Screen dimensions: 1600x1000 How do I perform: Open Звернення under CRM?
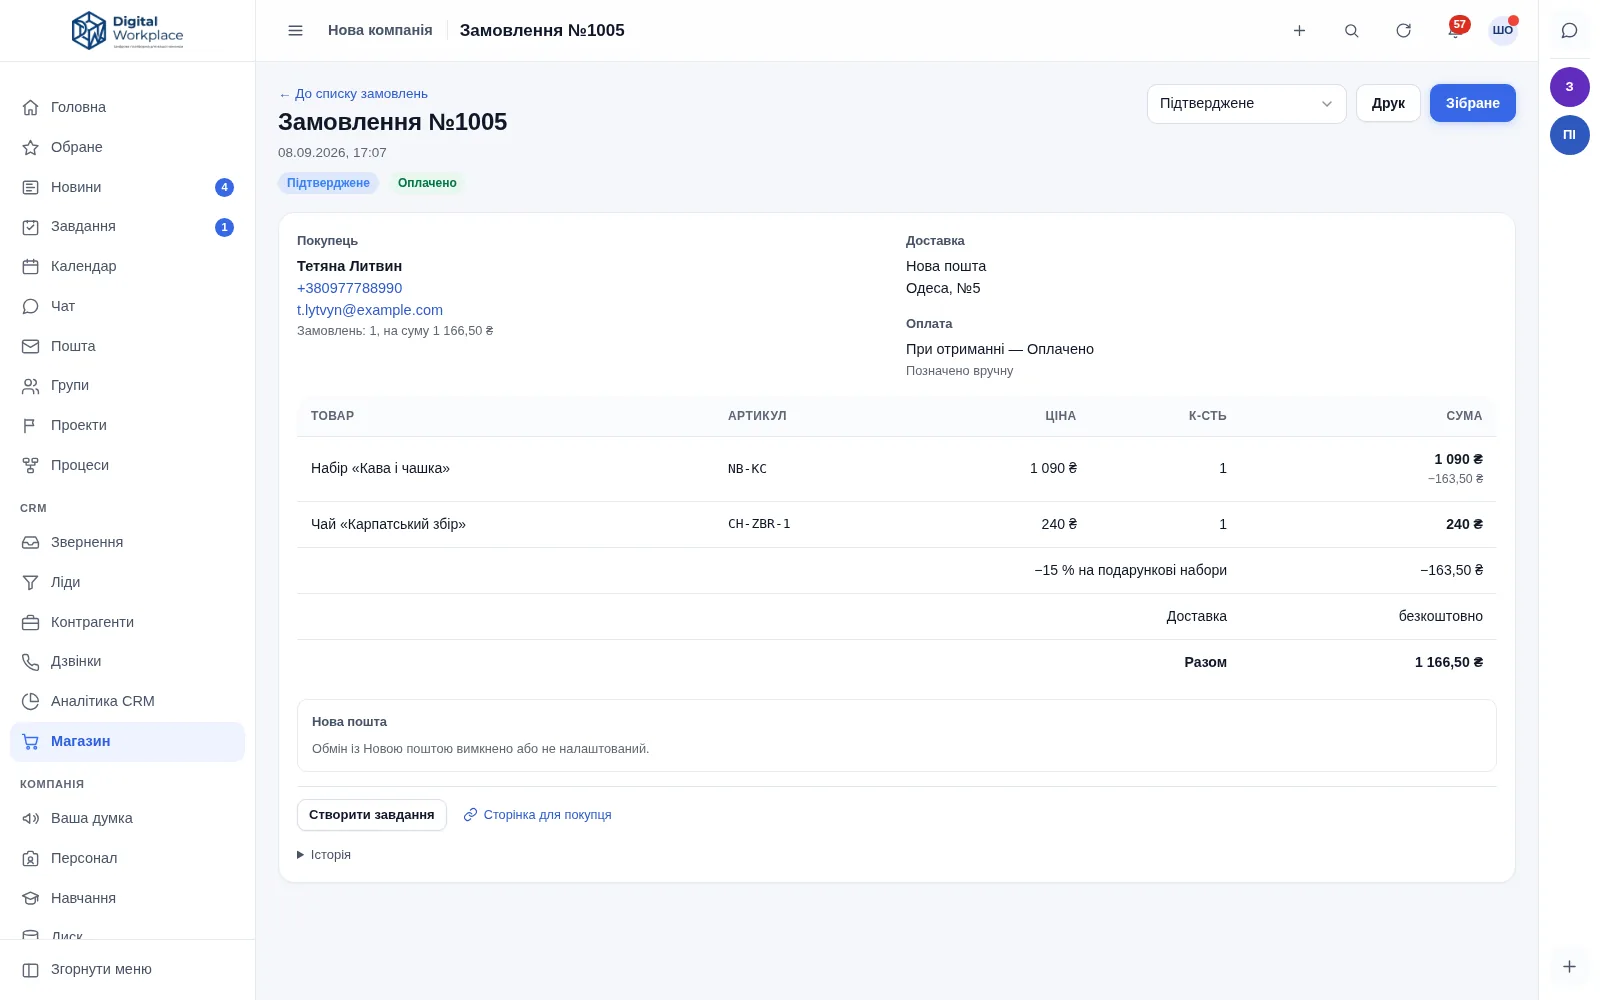click(x=127, y=542)
